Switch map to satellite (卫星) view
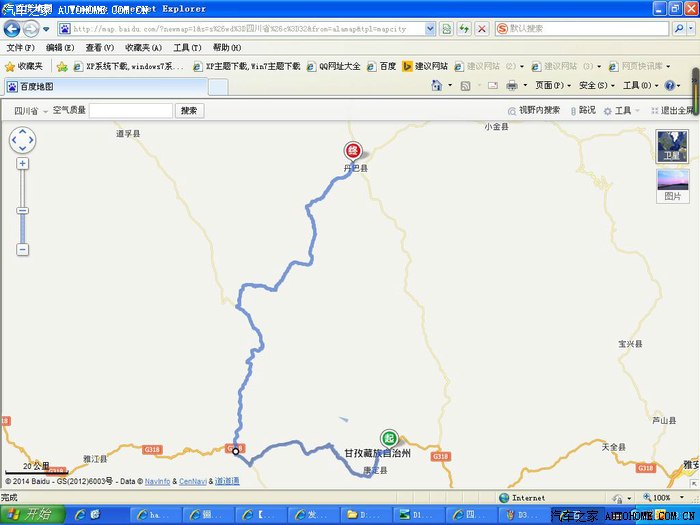 coord(672,146)
